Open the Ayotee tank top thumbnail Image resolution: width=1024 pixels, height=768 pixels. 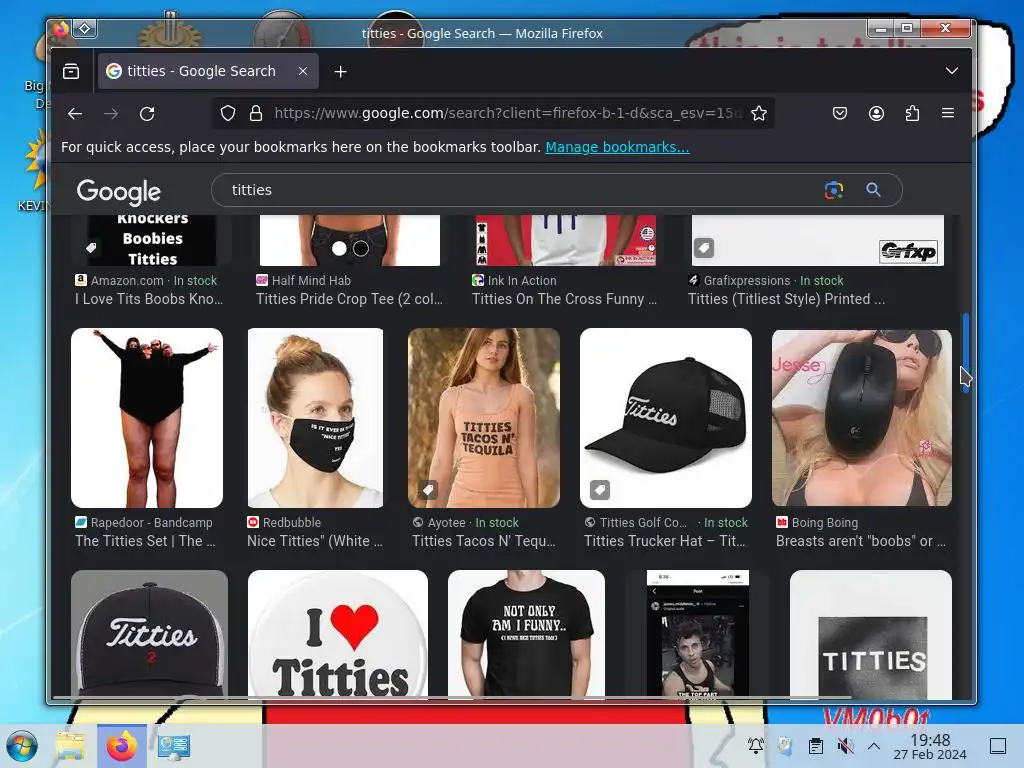(484, 418)
